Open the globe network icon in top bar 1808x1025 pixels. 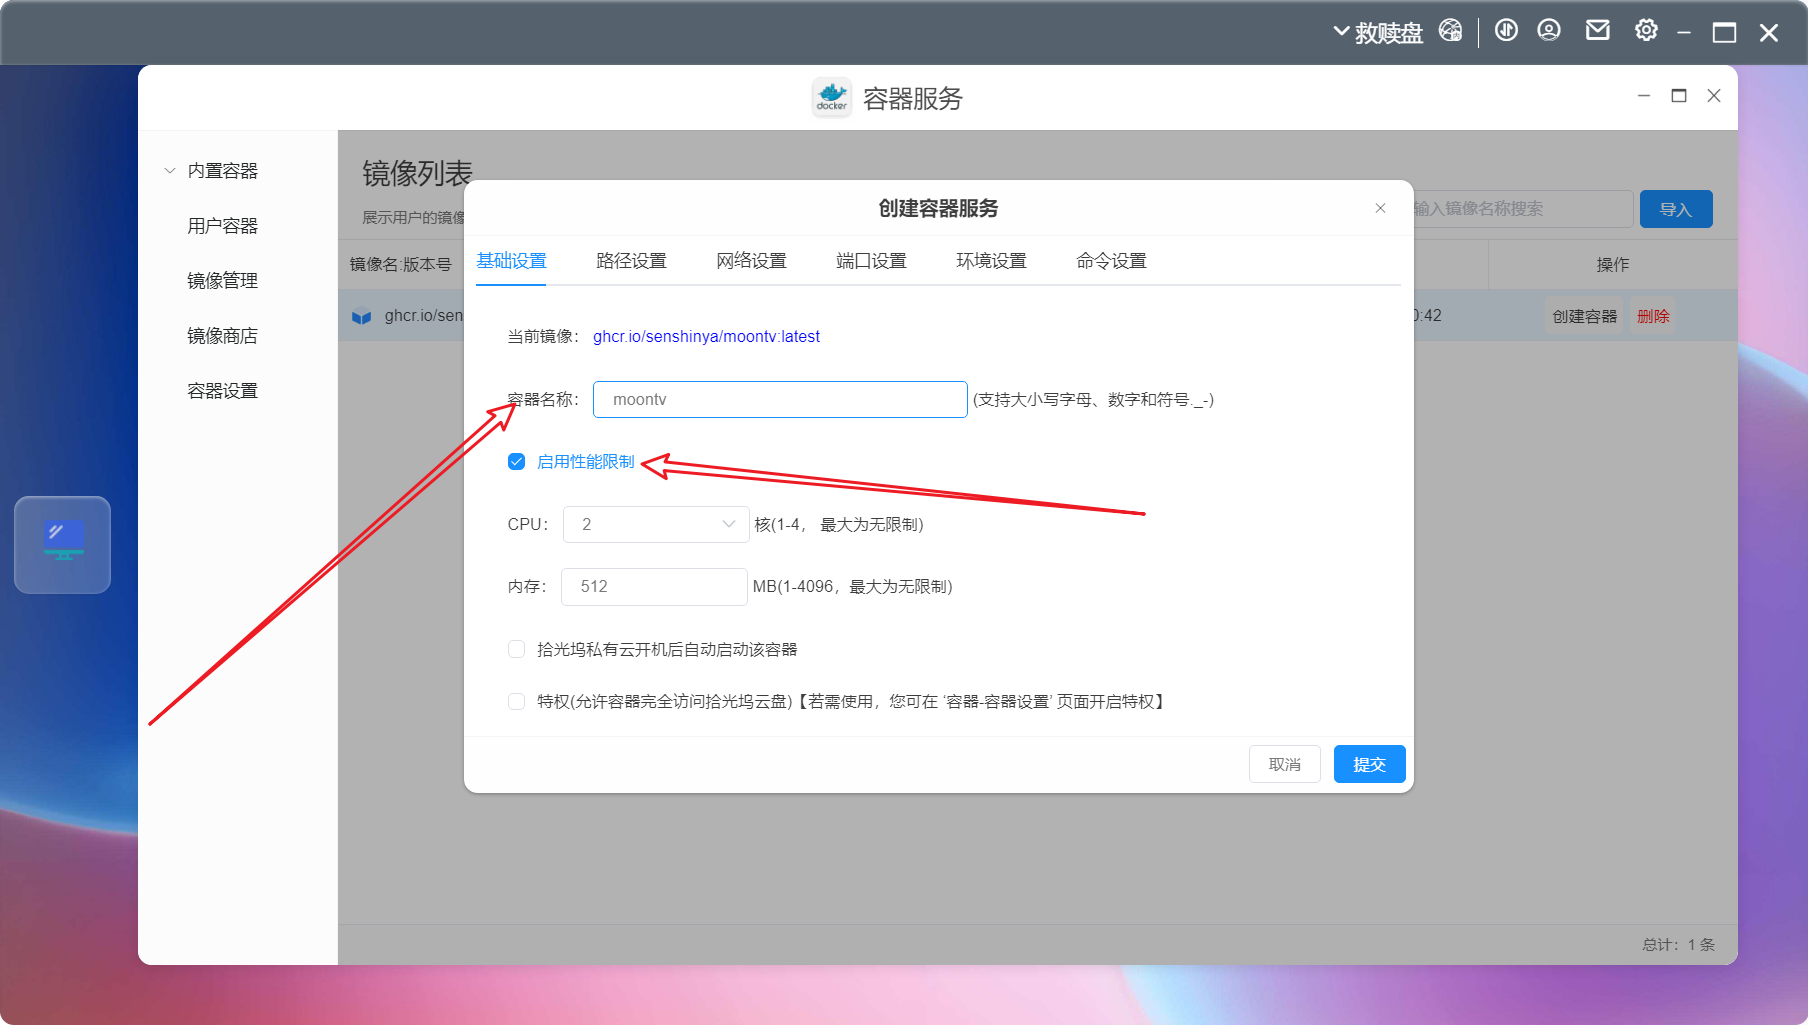click(x=1450, y=31)
